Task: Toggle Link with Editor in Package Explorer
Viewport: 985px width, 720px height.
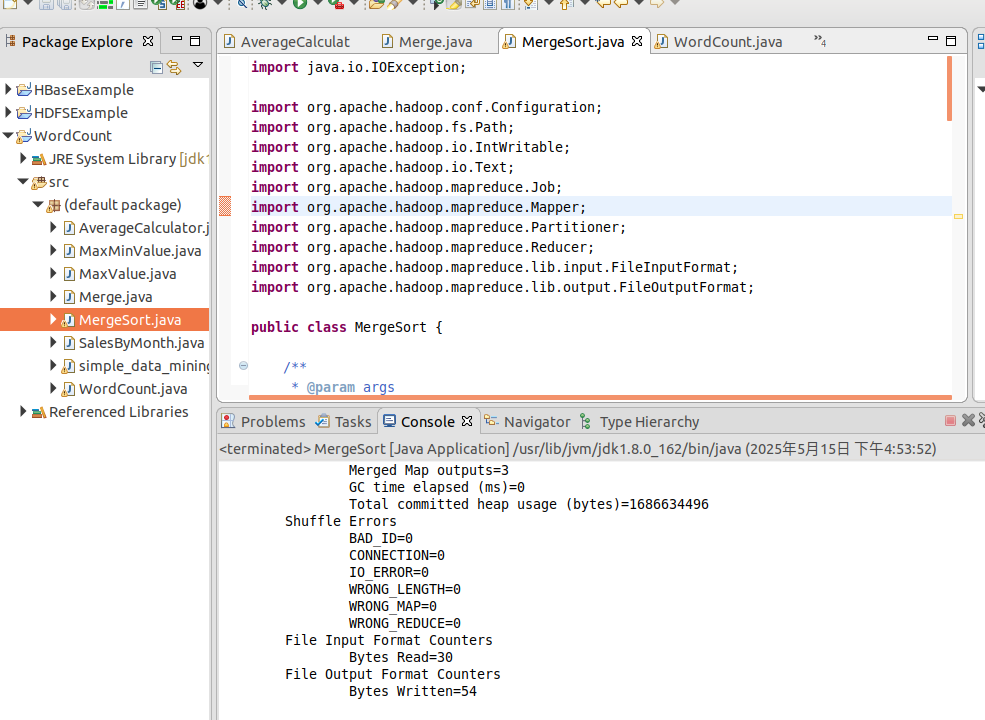Action: click(x=174, y=67)
